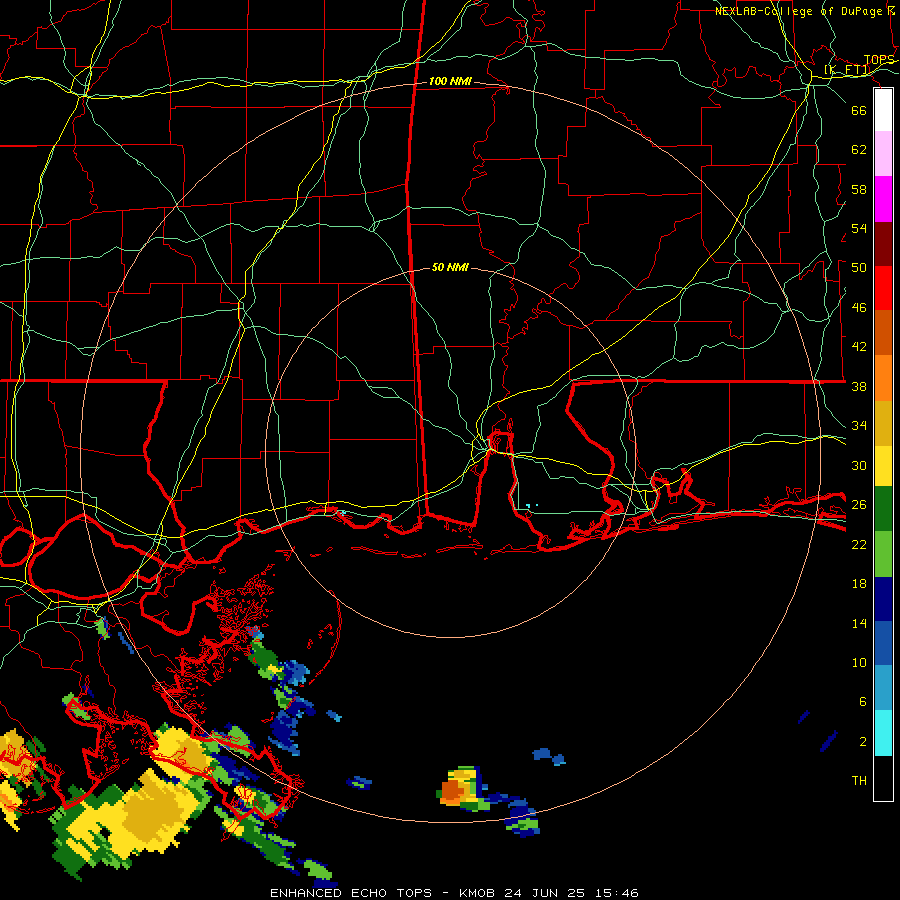Click the "62" legend value
The height and width of the screenshot is (900, 900).
click(x=859, y=149)
